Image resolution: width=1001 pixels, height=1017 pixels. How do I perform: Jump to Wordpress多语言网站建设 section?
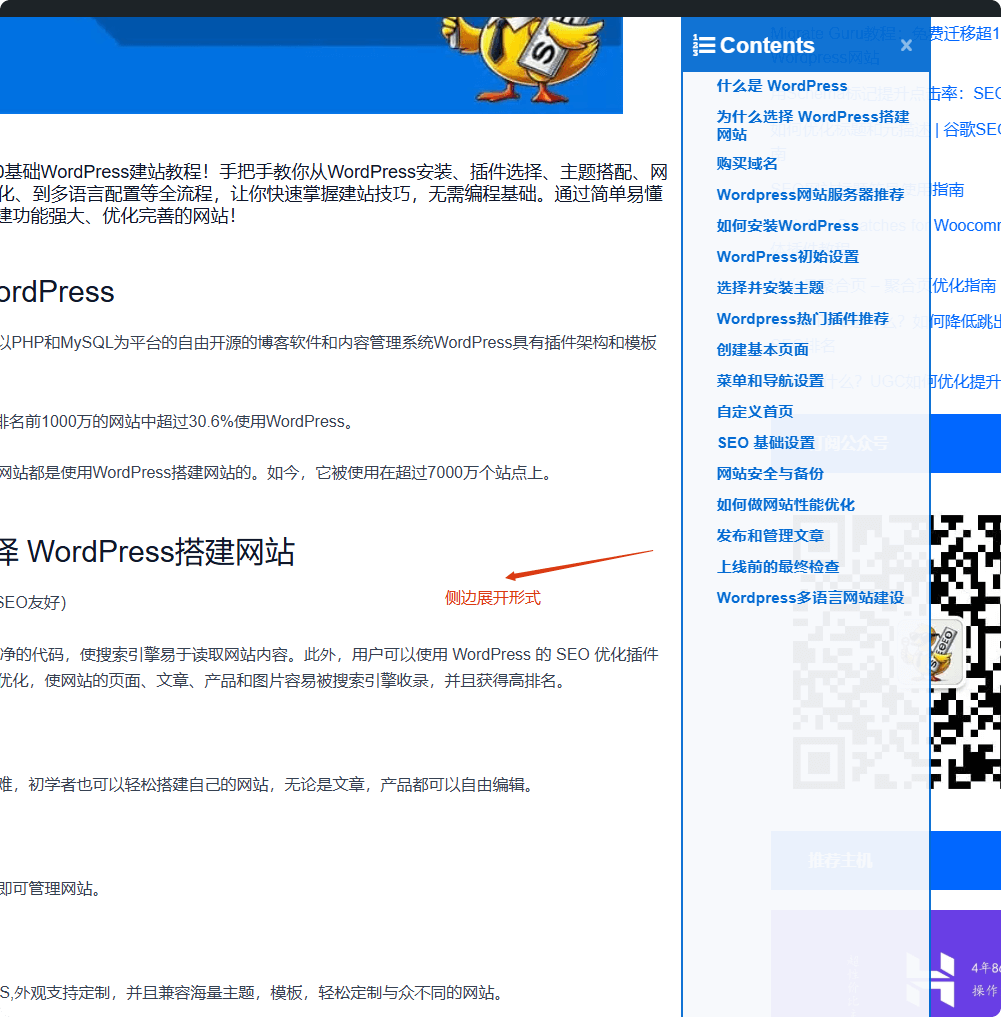click(810, 598)
